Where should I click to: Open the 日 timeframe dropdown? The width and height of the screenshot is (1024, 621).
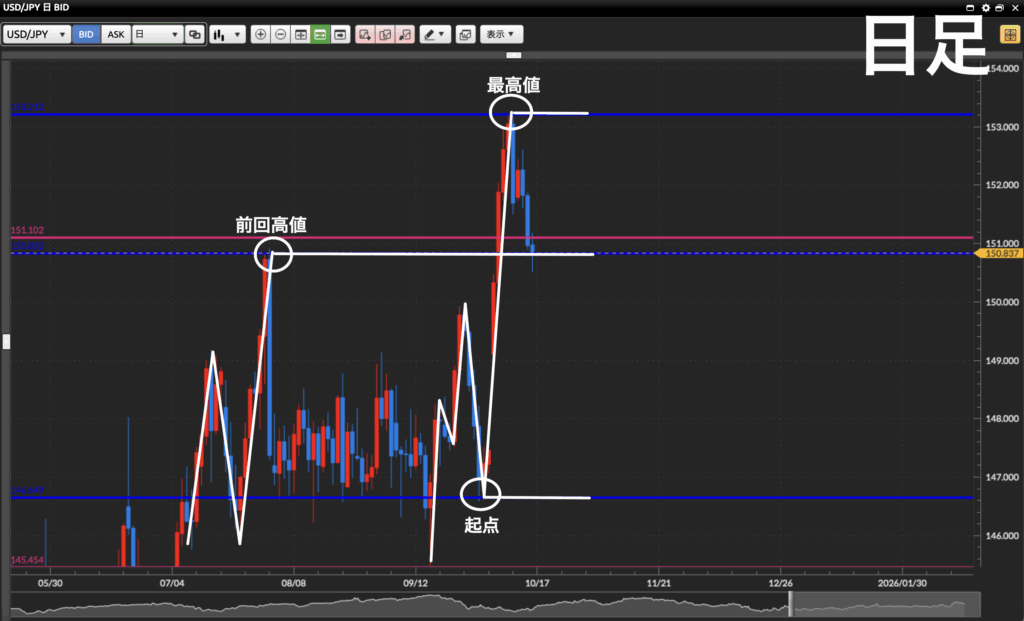click(x=157, y=34)
